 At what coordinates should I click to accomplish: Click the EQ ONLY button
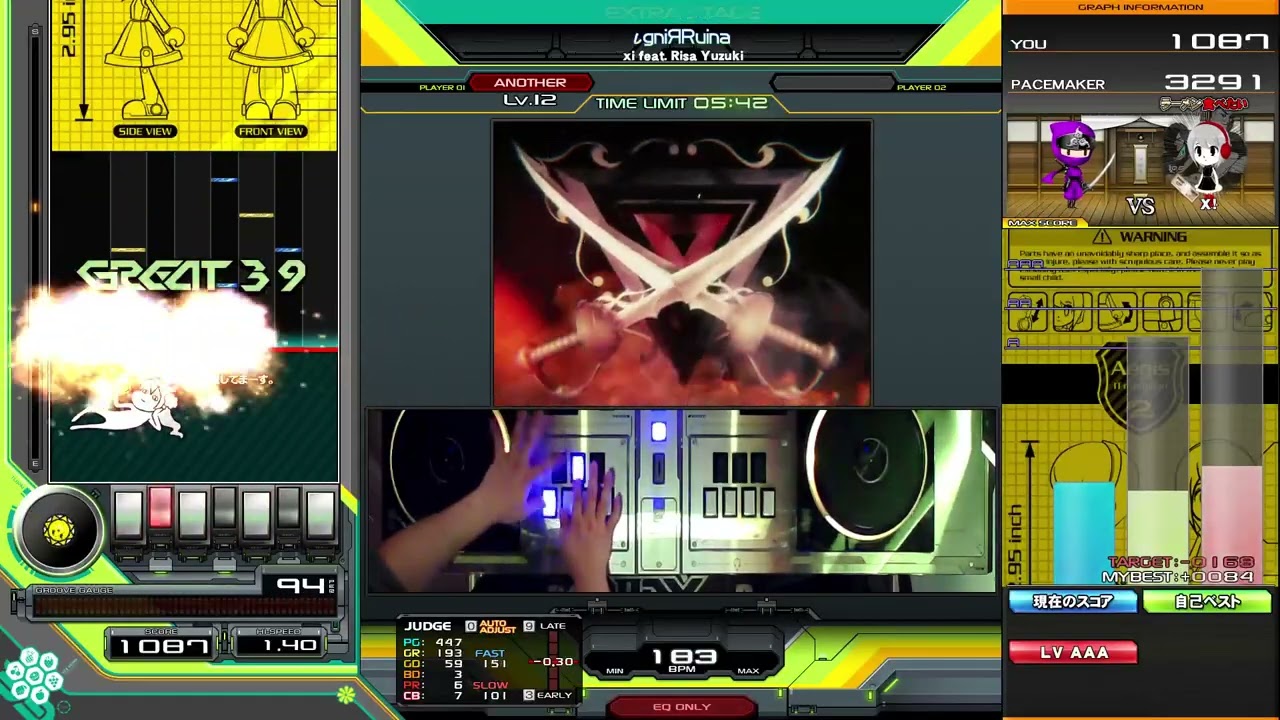(x=681, y=707)
